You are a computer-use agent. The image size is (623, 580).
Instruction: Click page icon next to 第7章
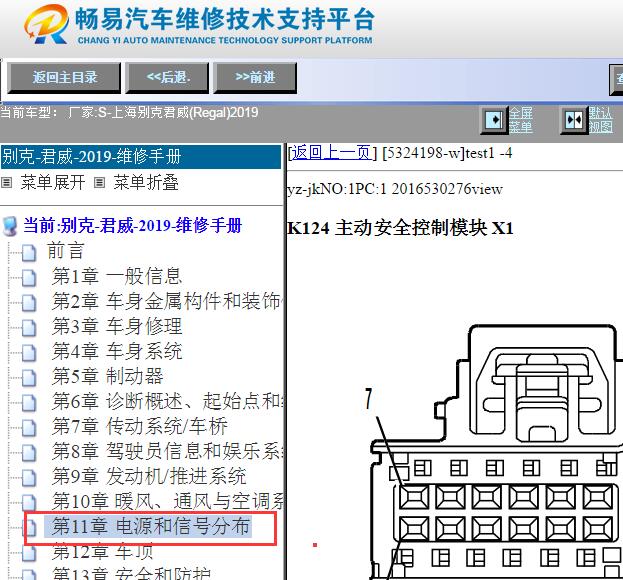pos(29,428)
